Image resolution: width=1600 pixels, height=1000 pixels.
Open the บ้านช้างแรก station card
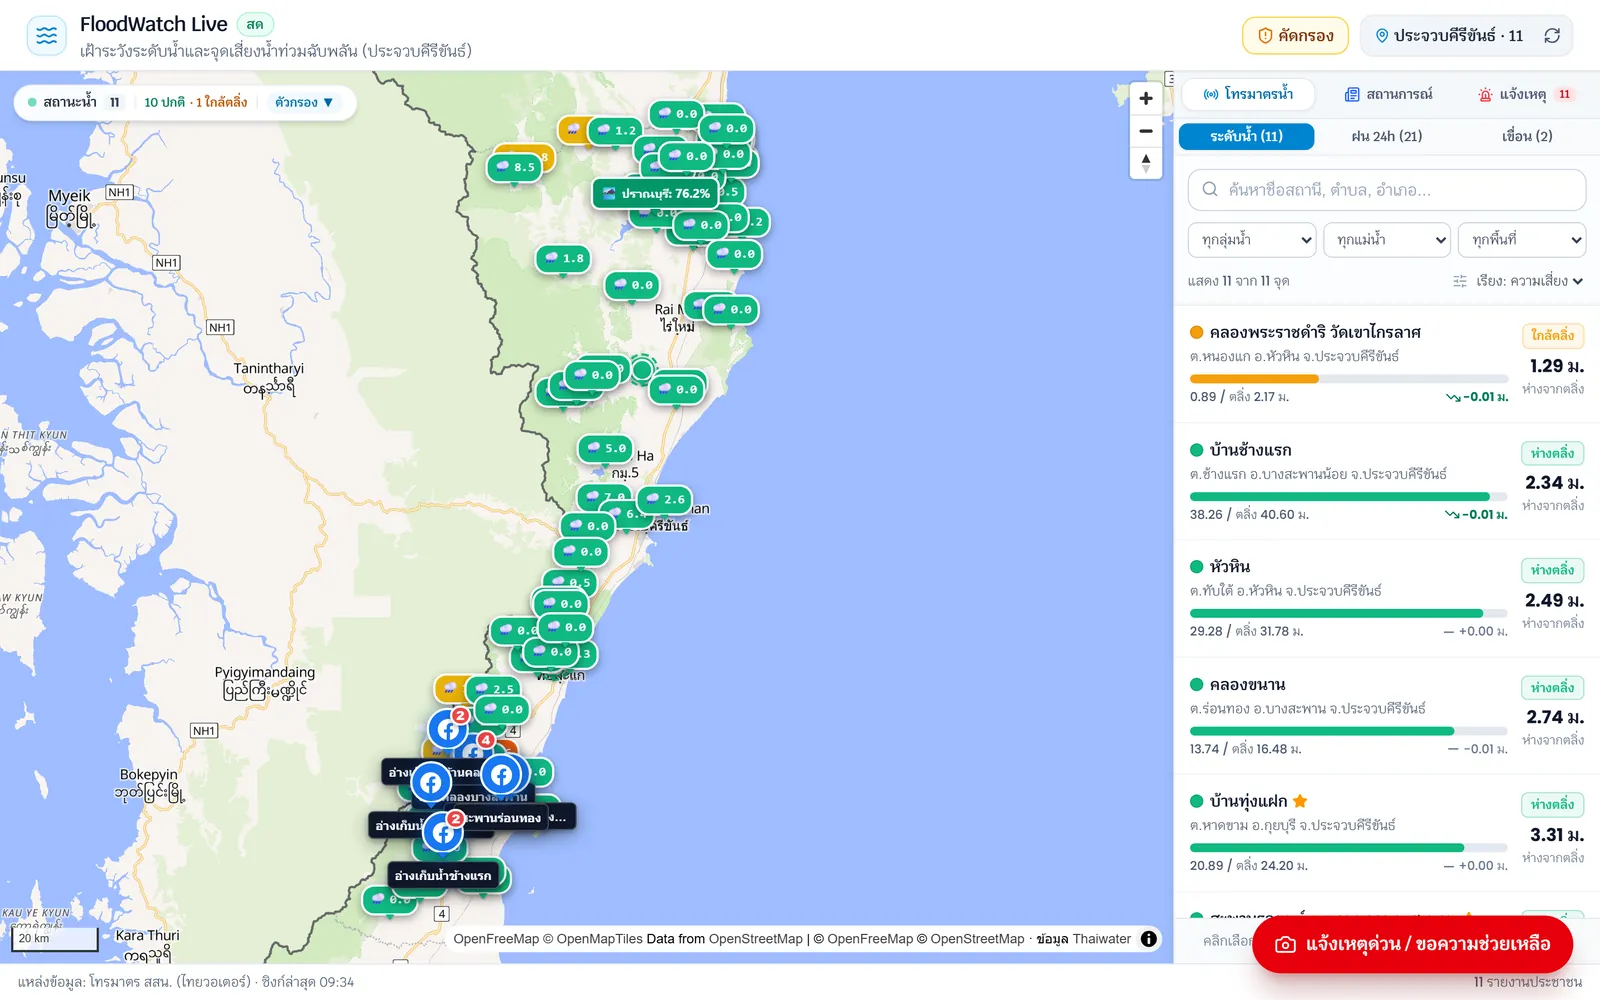click(x=1387, y=482)
